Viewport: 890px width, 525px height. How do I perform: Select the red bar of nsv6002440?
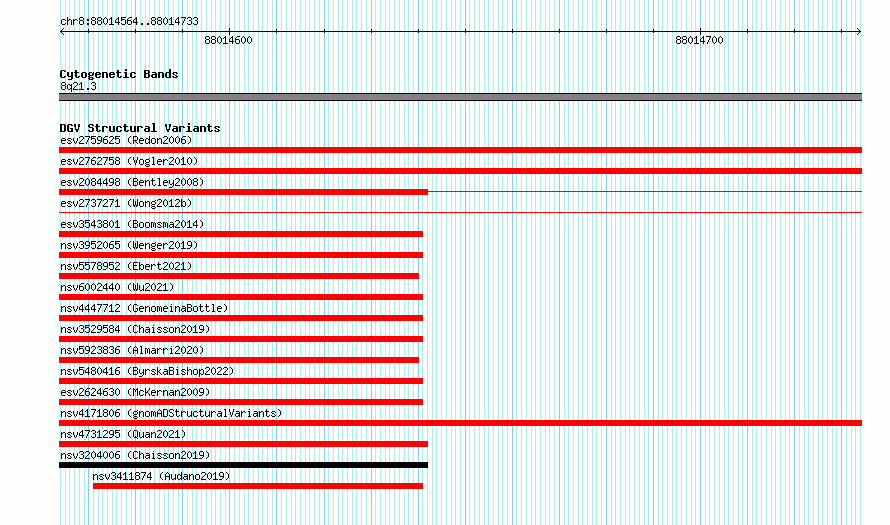241,297
